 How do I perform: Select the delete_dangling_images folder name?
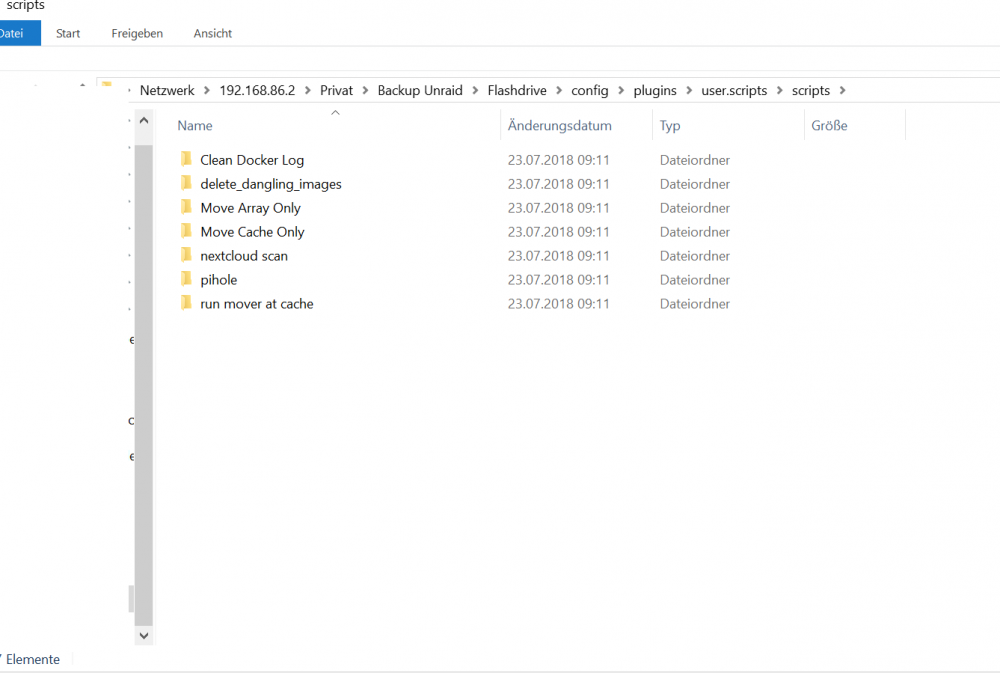(x=271, y=184)
